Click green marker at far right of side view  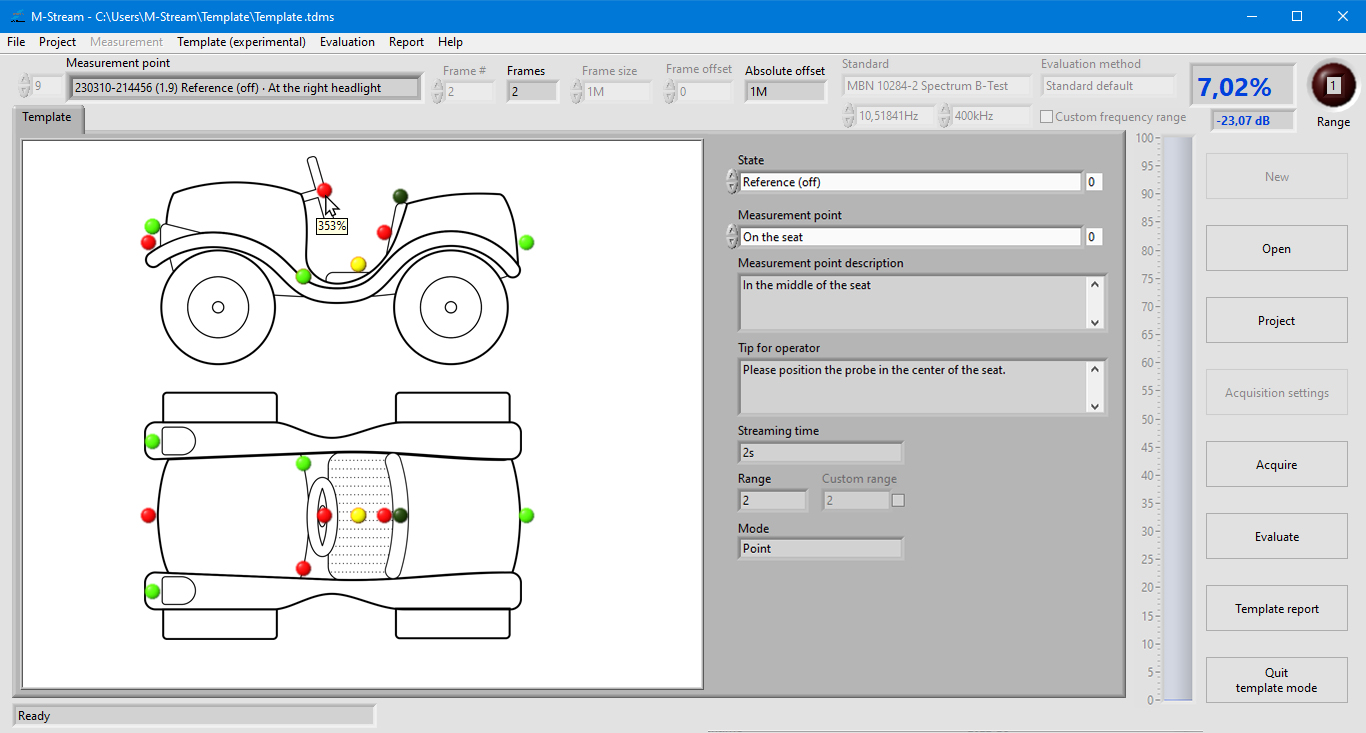[x=526, y=242]
